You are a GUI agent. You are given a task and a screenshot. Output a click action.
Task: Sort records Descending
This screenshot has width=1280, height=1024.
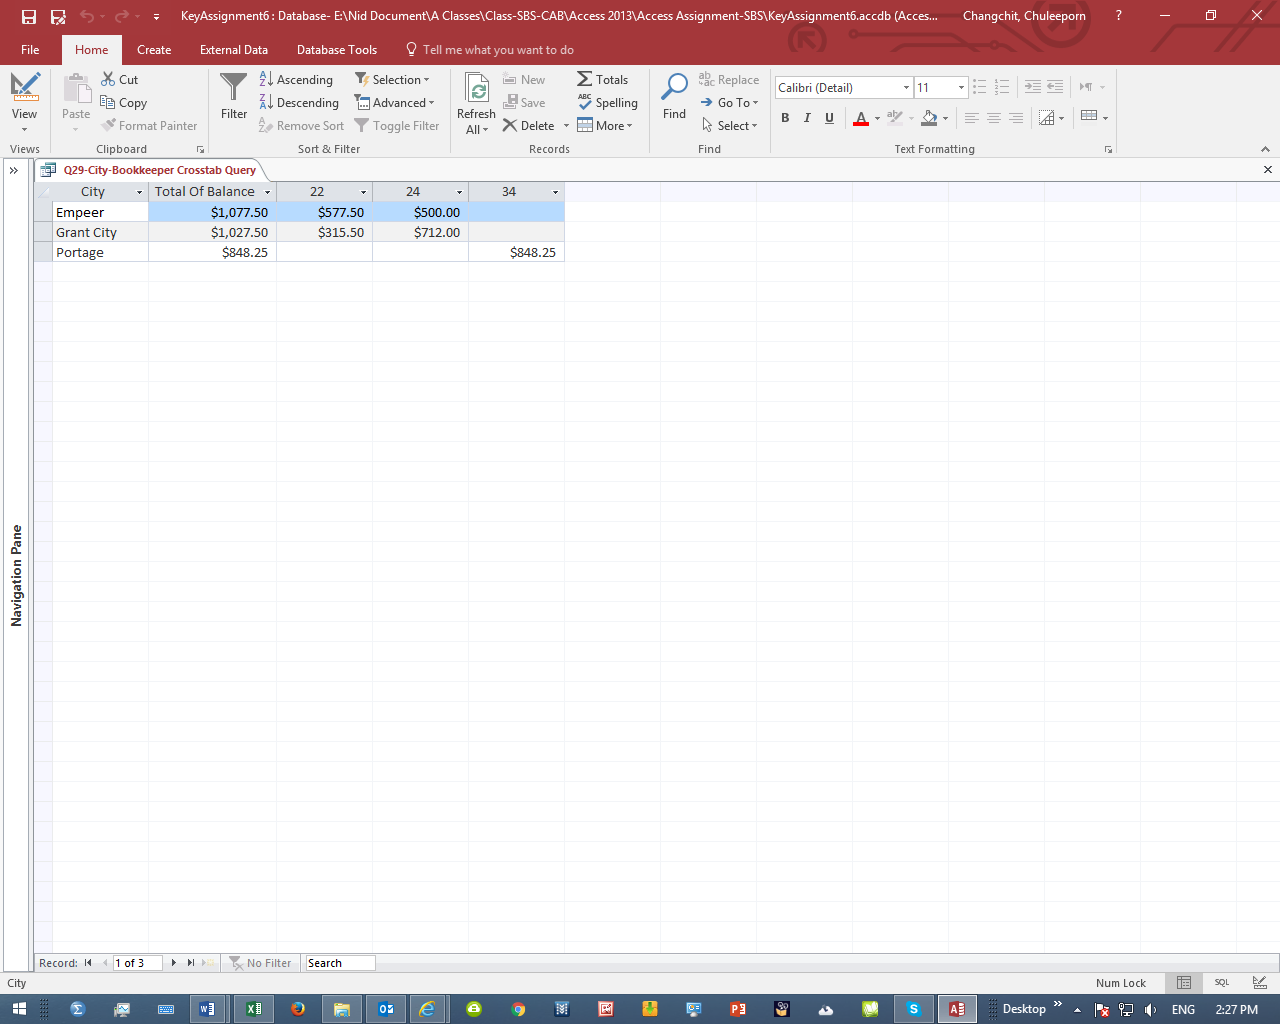pyautogui.click(x=300, y=102)
